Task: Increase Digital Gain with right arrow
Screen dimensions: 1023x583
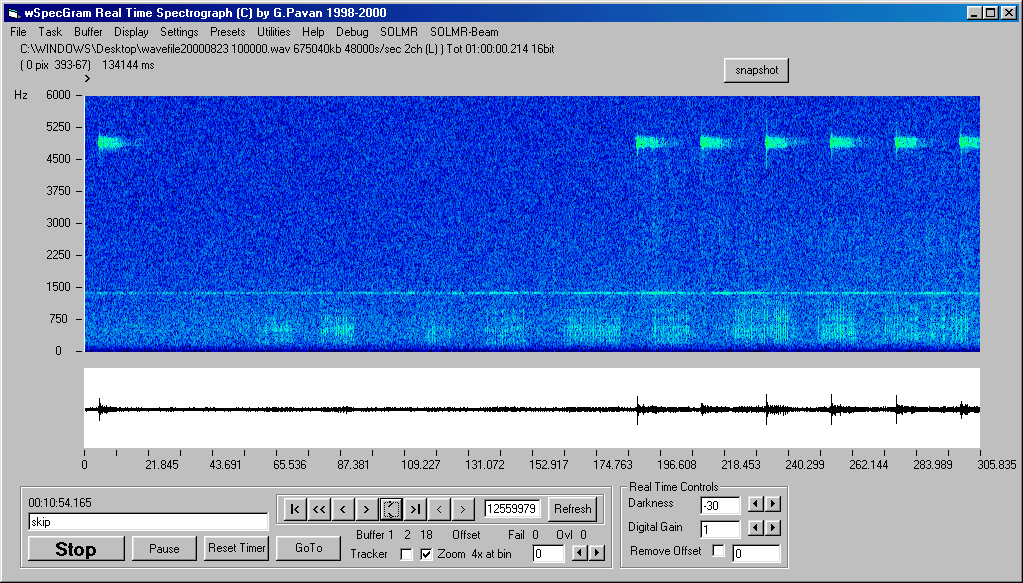Action: pos(772,528)
